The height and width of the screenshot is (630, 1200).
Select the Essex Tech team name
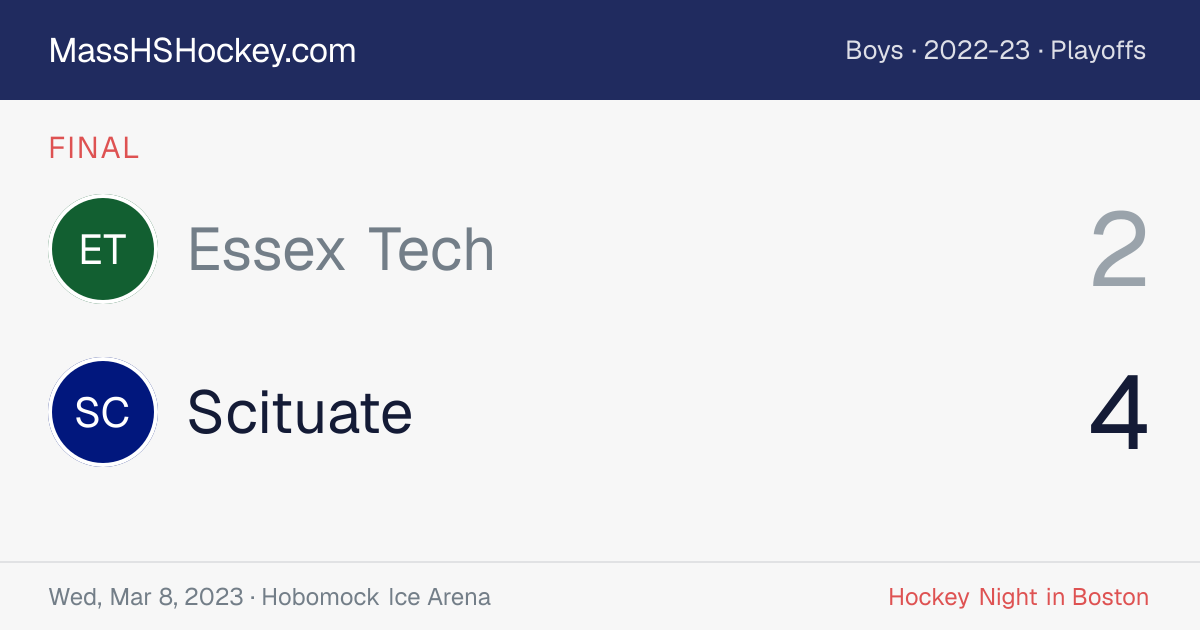coord(341,249)
